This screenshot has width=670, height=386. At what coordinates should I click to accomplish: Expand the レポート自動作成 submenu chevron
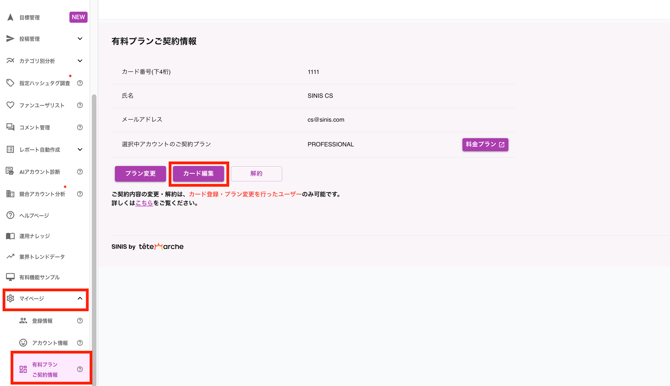80,149
